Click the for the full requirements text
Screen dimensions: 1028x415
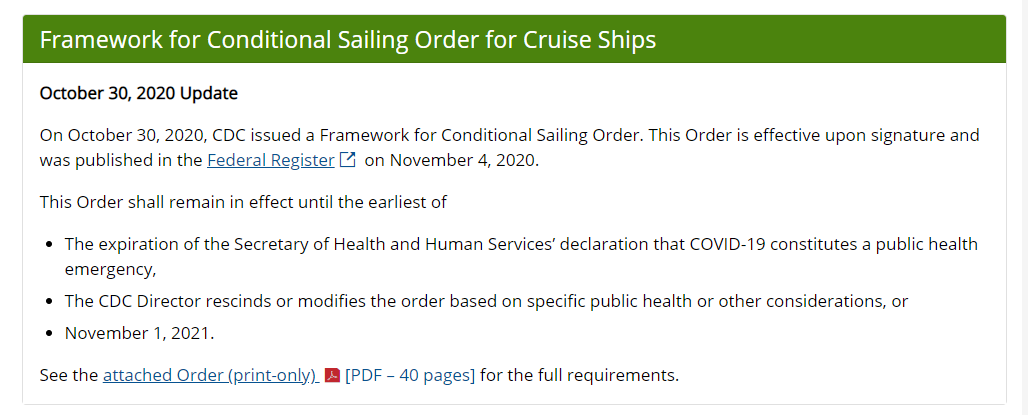point(580,376)
